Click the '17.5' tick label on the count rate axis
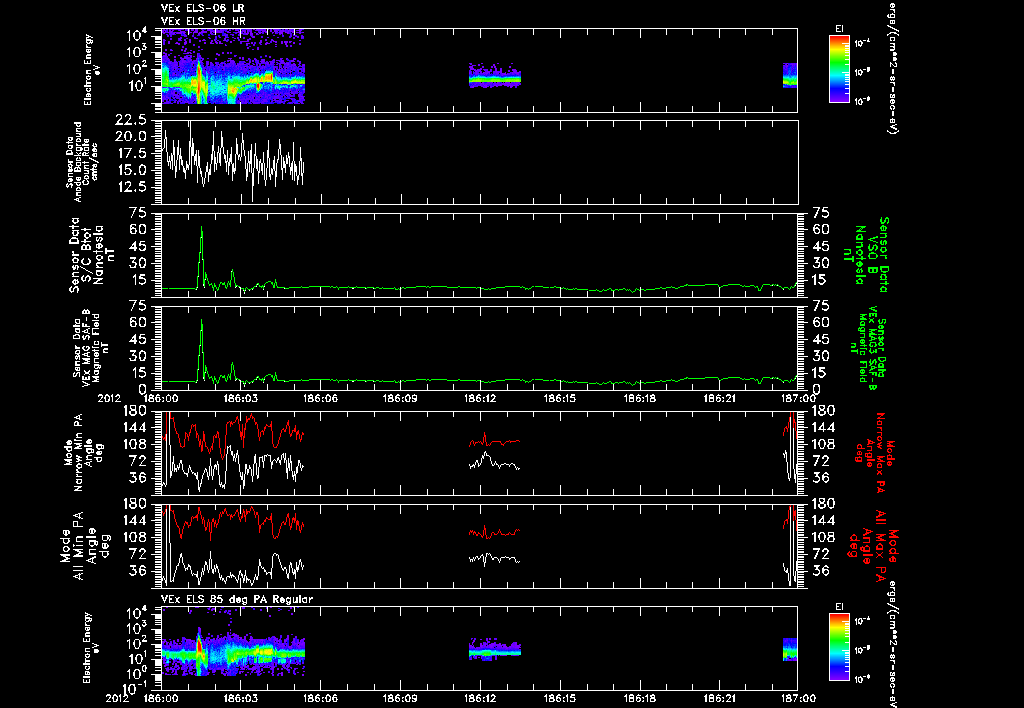Screen dimensions: 1024x708 [x=131, y=153]
